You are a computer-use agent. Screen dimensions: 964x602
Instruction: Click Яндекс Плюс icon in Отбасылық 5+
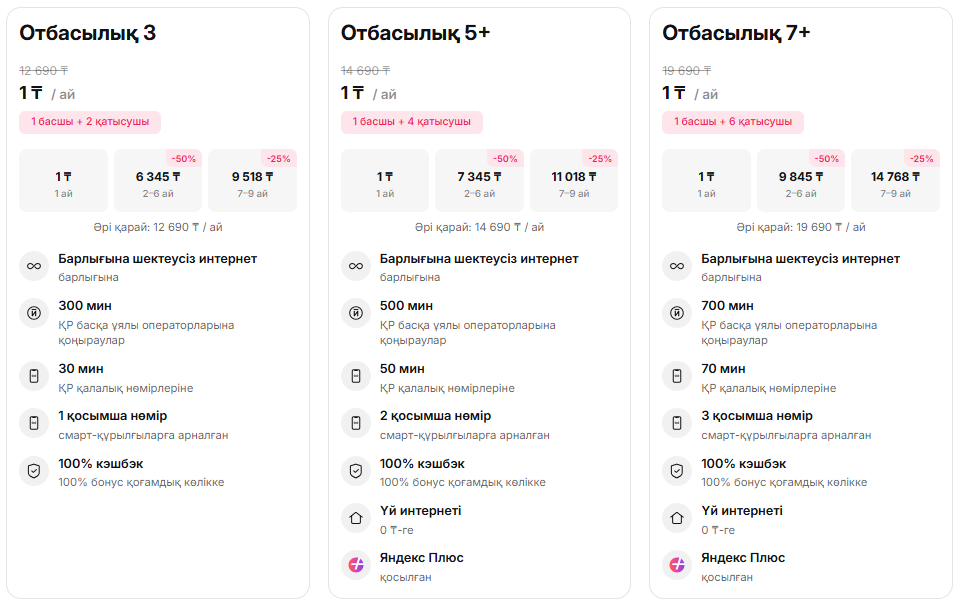355,565
